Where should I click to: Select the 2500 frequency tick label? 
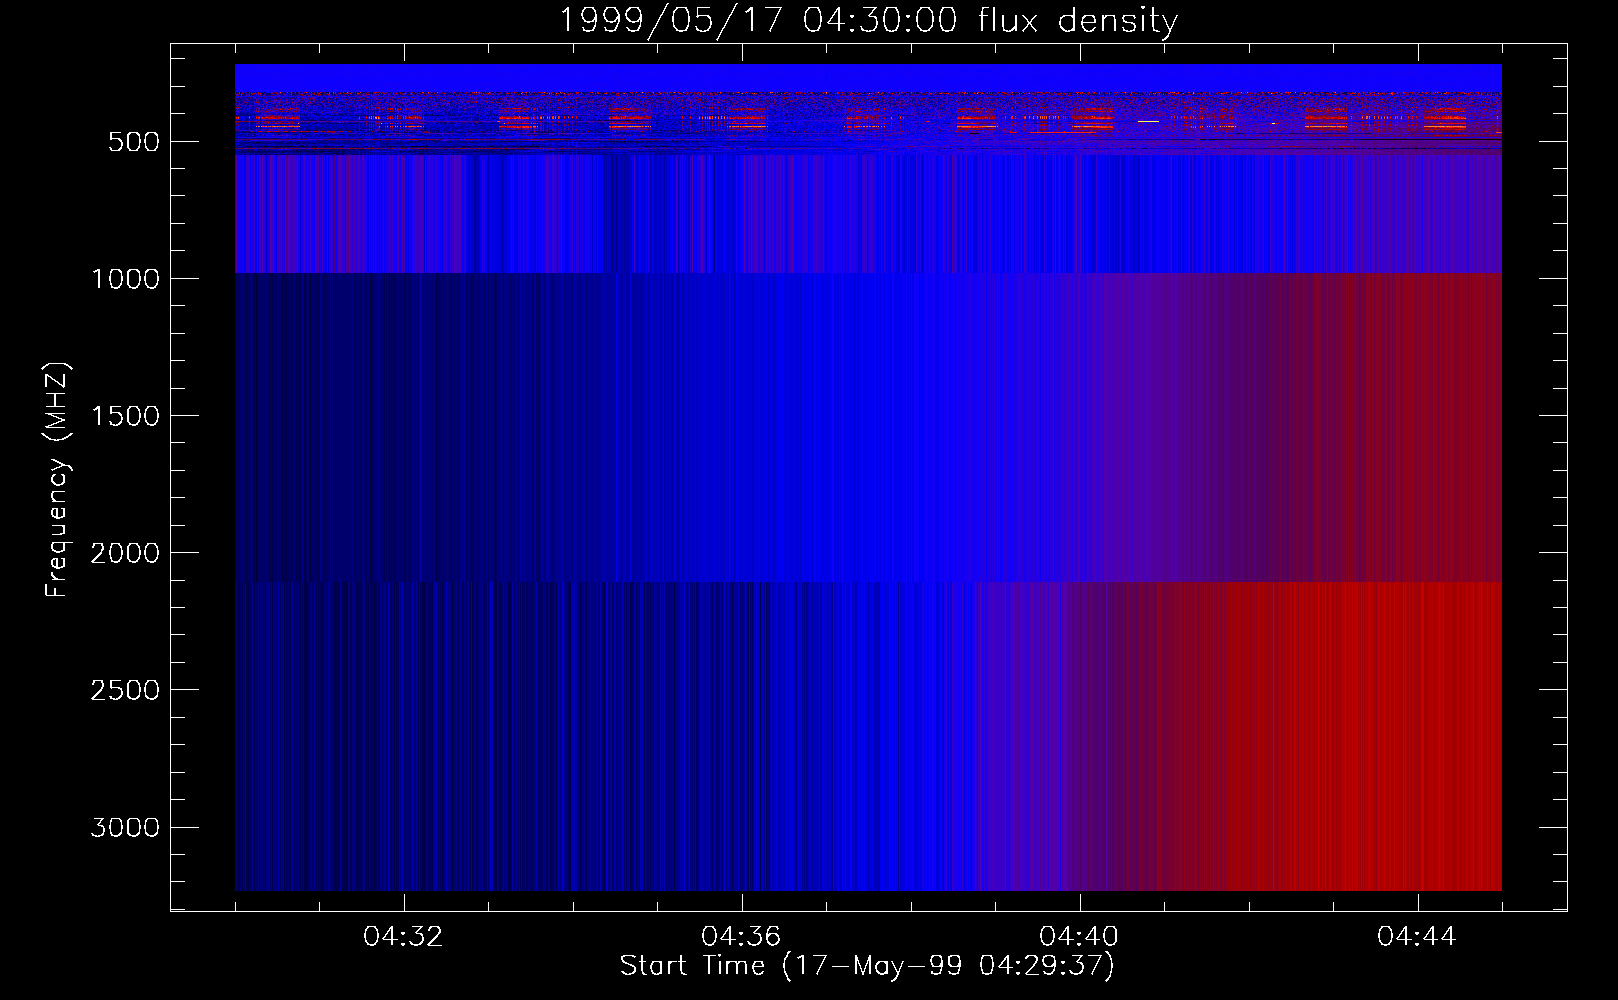(125, 690)
